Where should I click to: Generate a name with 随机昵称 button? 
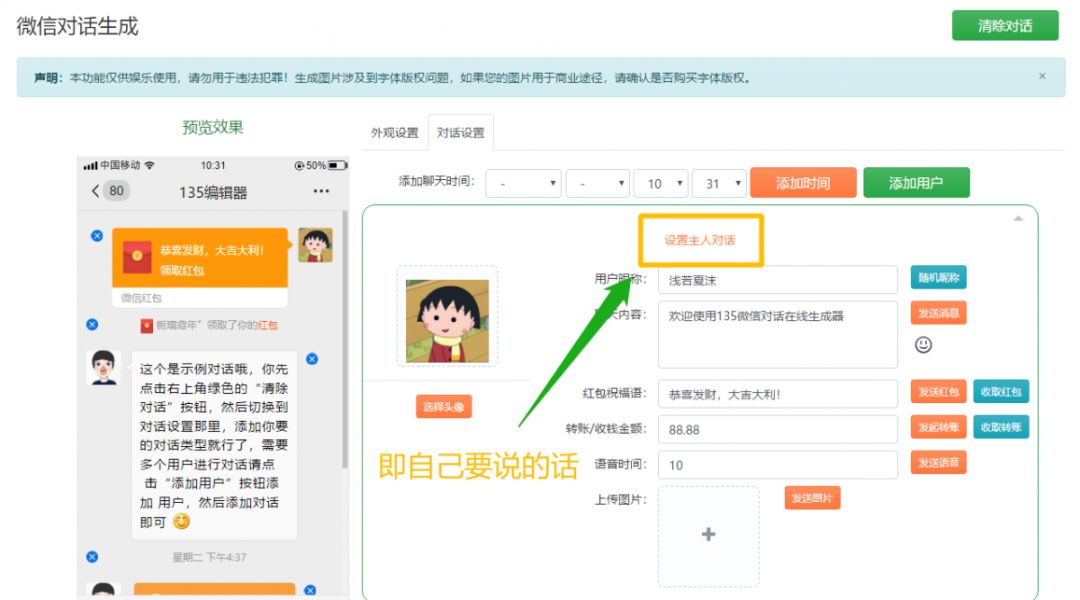click(x=938, y=278)
